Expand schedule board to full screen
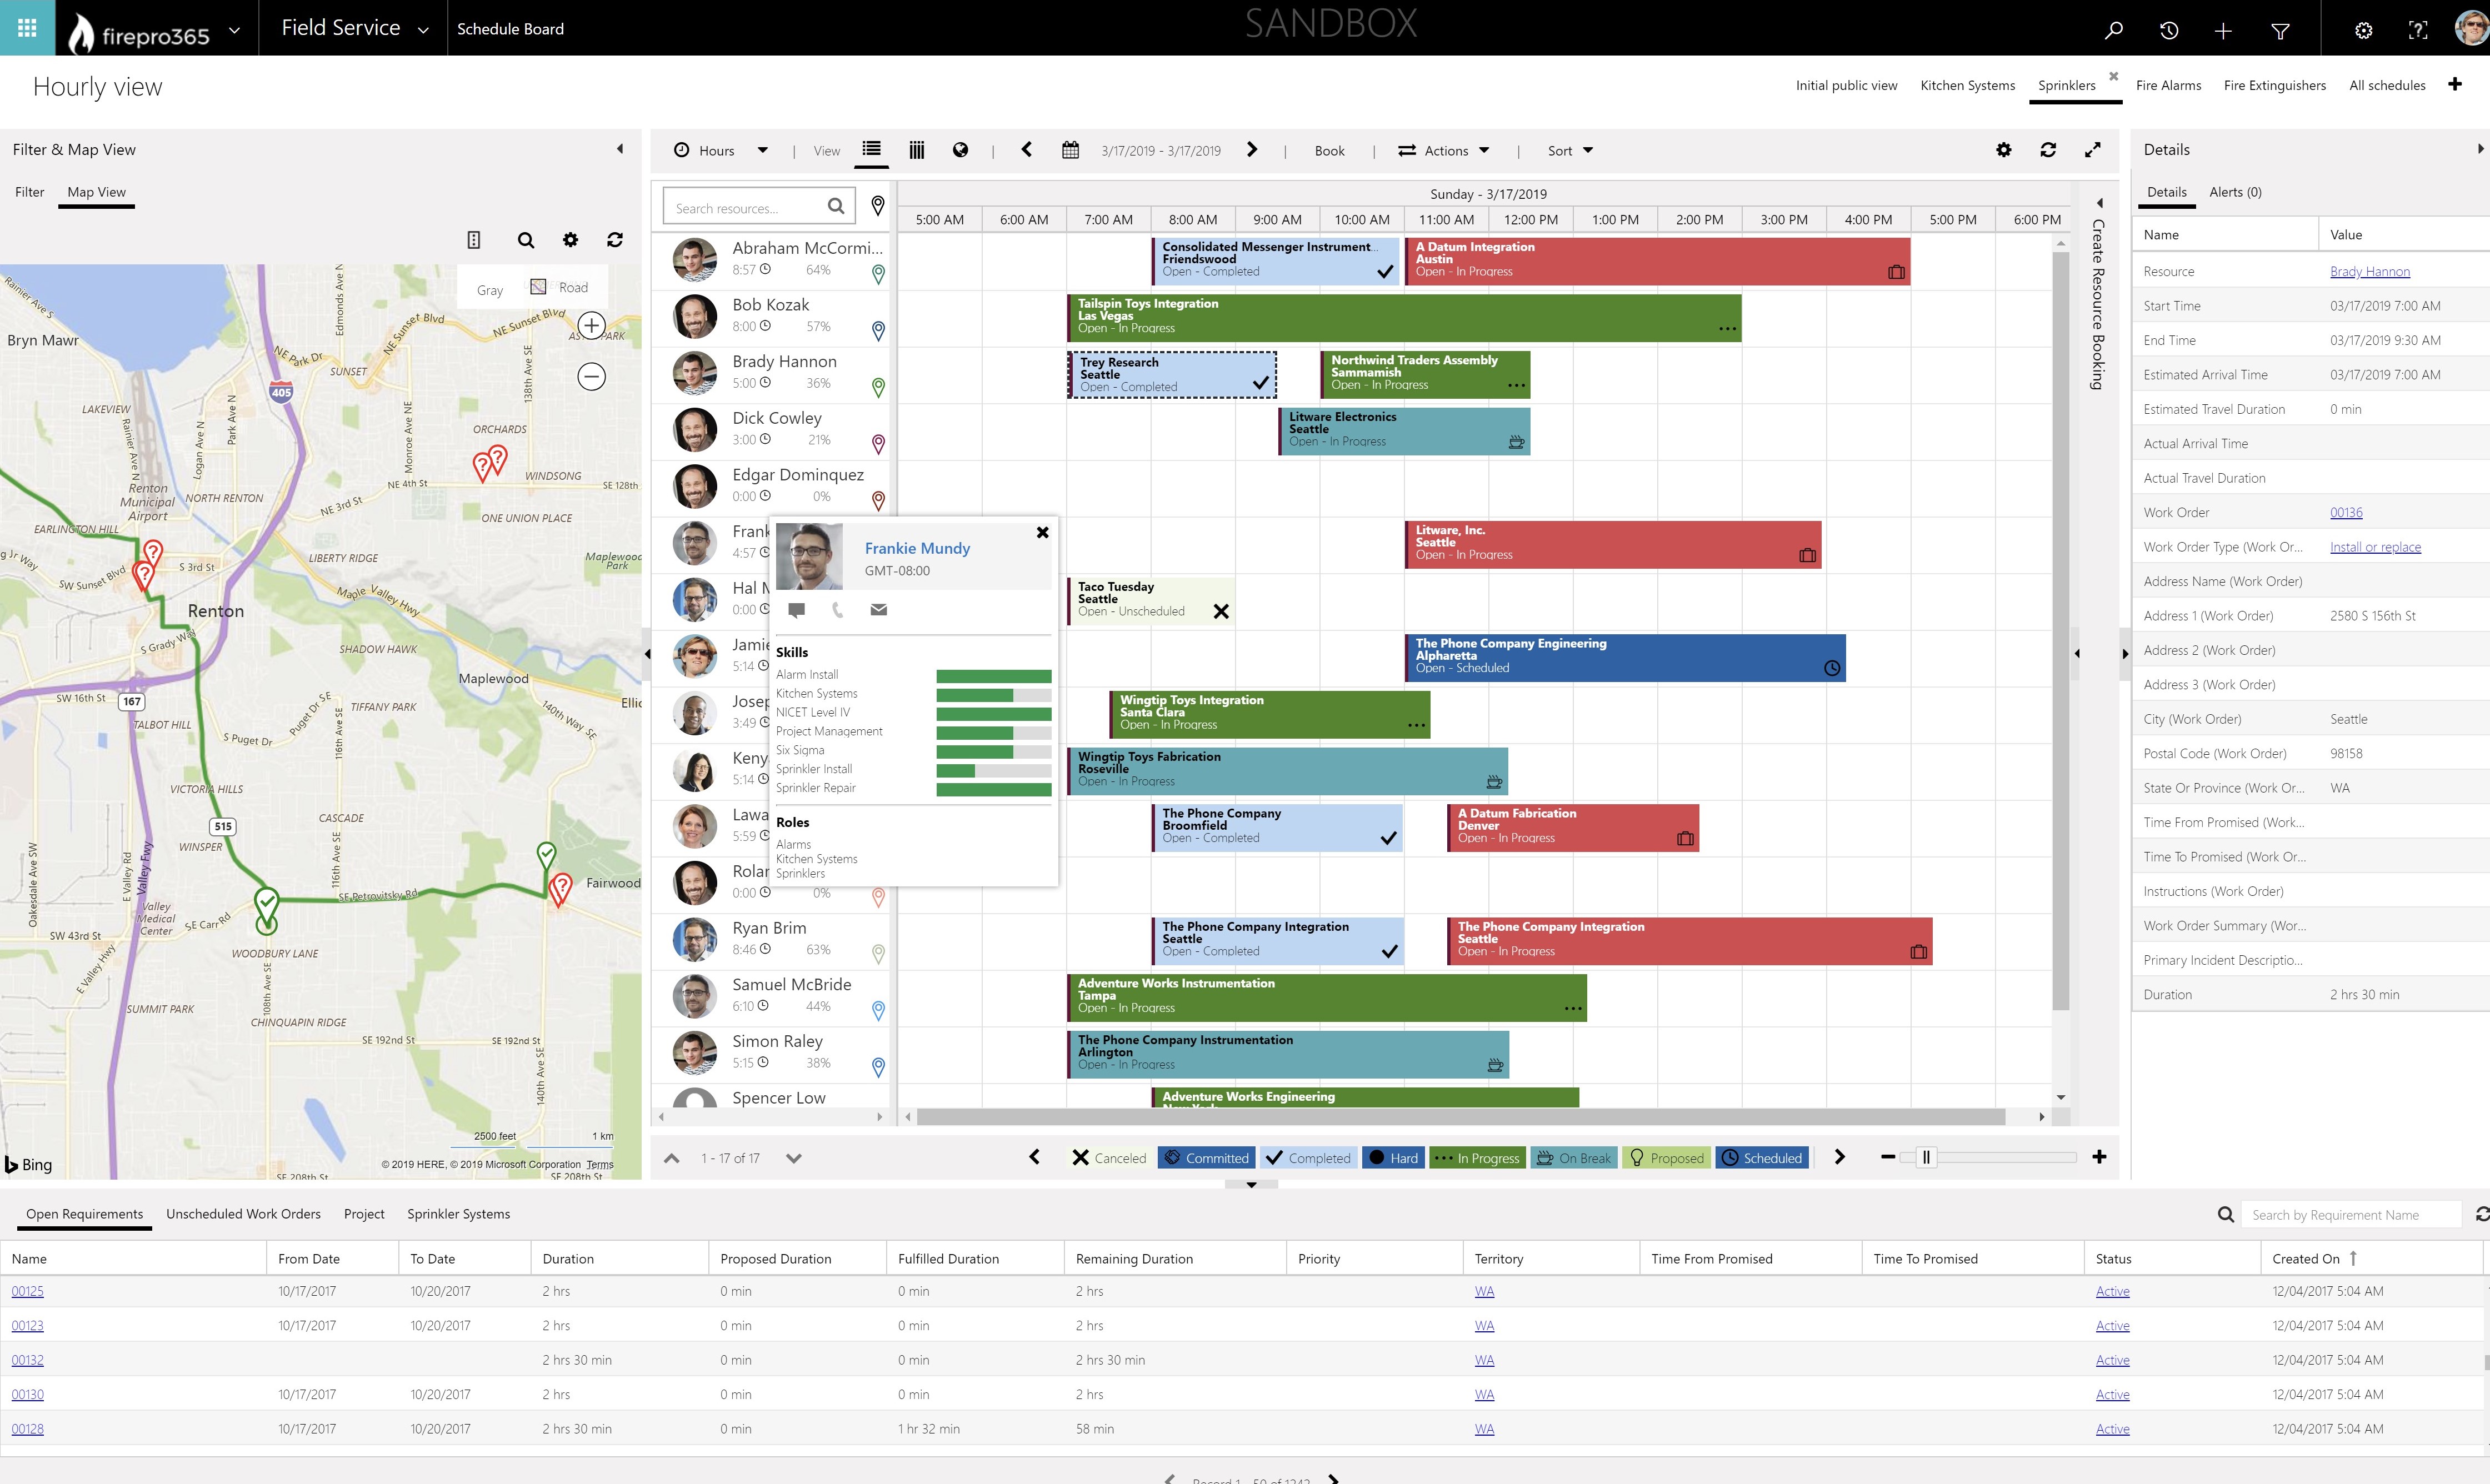 2092,150
